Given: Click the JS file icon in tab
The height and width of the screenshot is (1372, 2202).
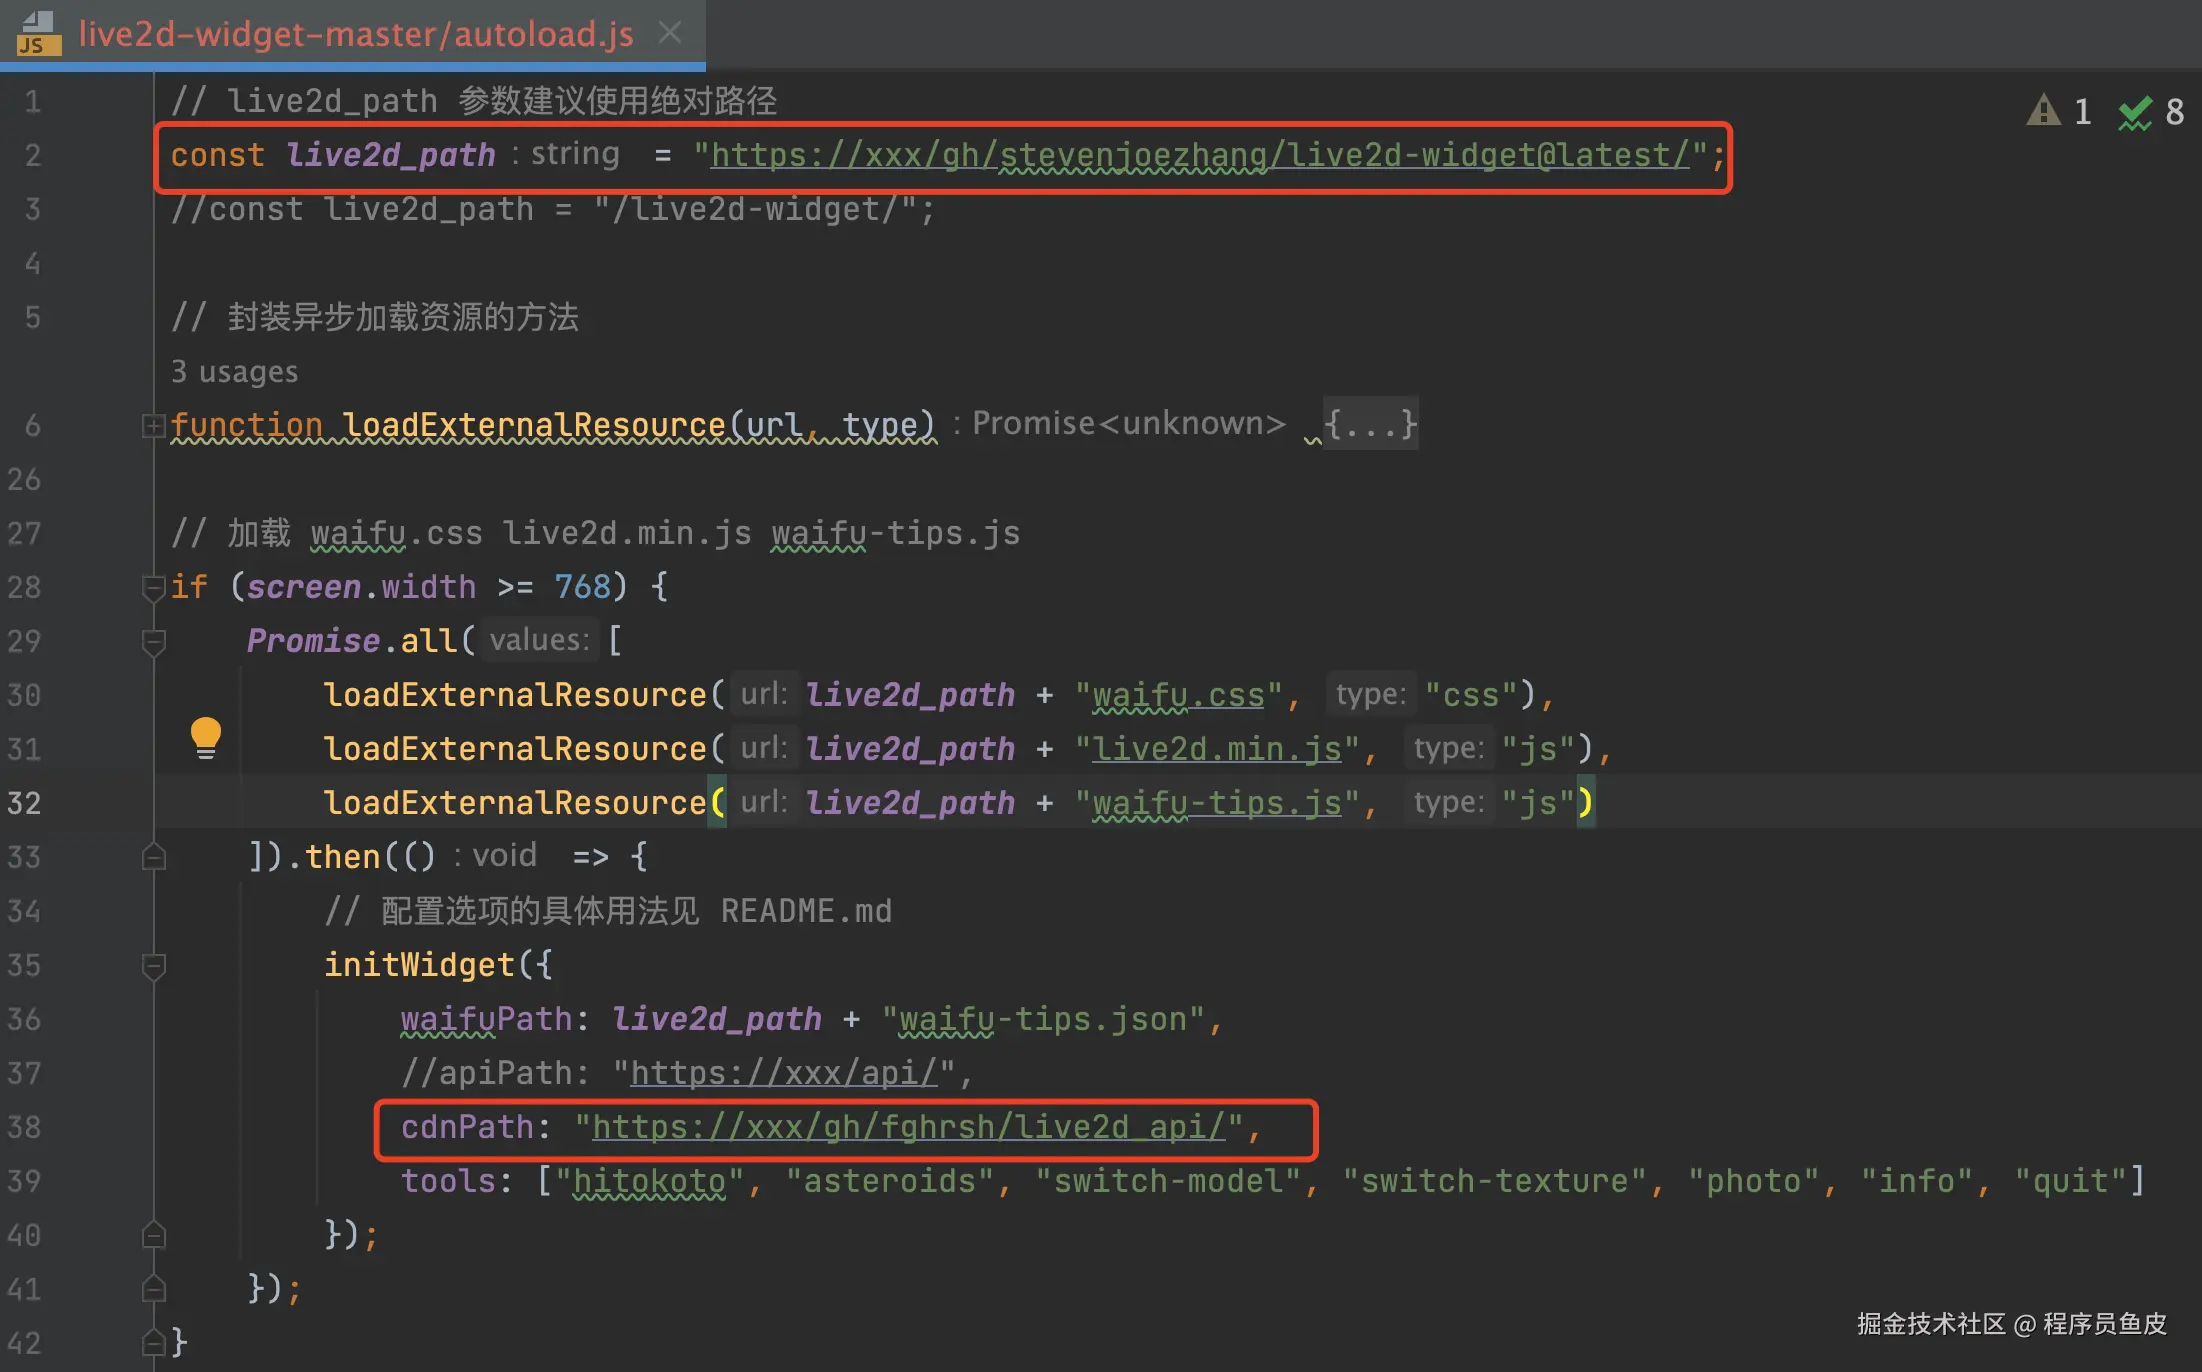Looking at the screenshot, I should pos(38,34).
